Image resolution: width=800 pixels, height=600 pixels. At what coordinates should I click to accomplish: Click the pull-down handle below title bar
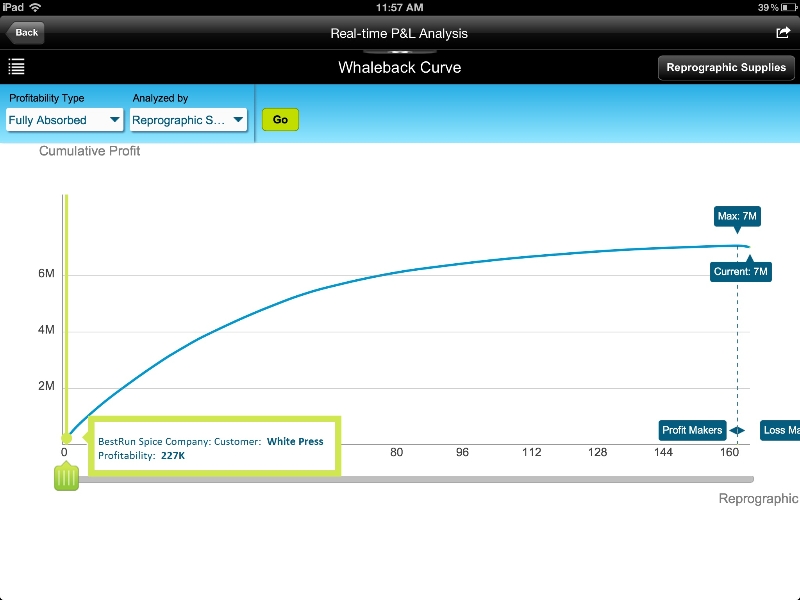point(399,52)
